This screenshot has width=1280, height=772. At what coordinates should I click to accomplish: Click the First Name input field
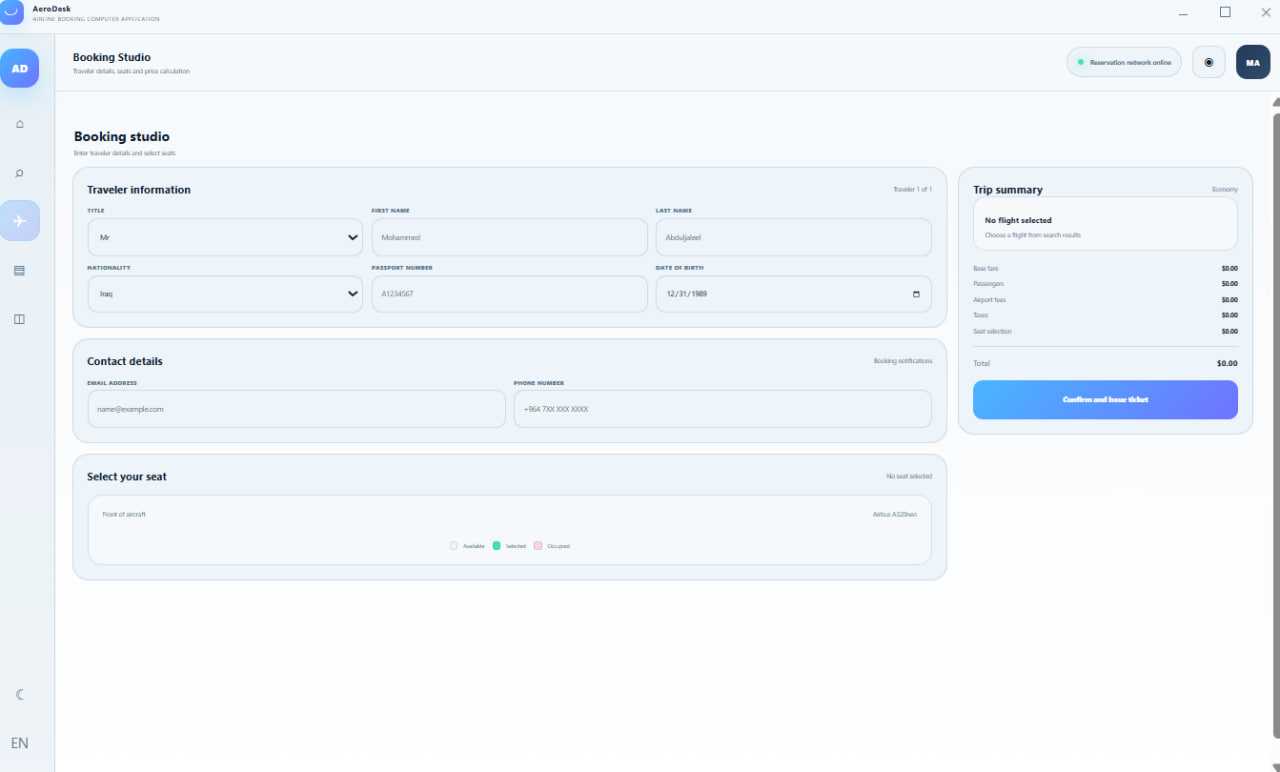[x=509, y=237]
